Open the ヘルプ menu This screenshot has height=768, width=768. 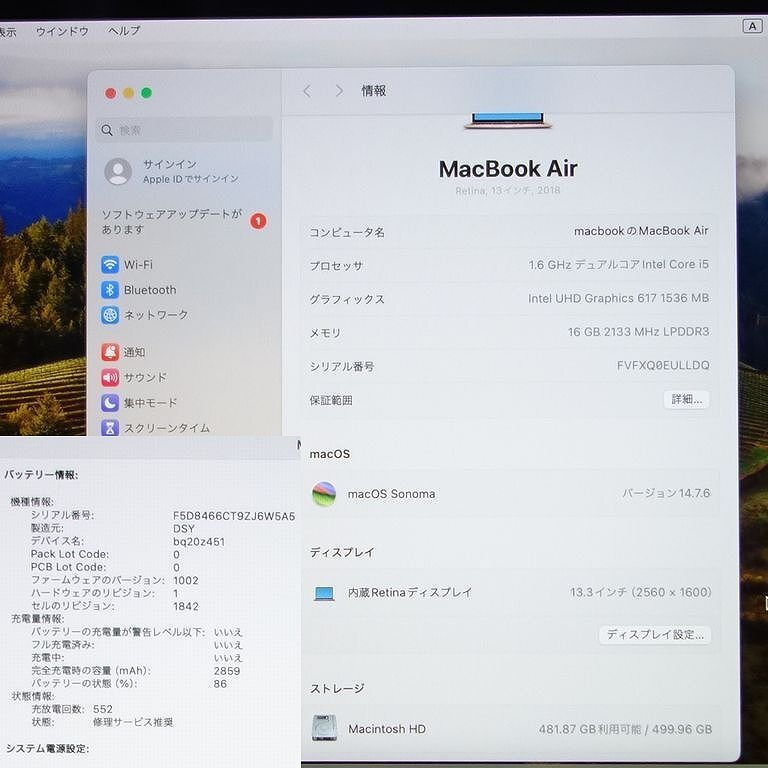124,31
